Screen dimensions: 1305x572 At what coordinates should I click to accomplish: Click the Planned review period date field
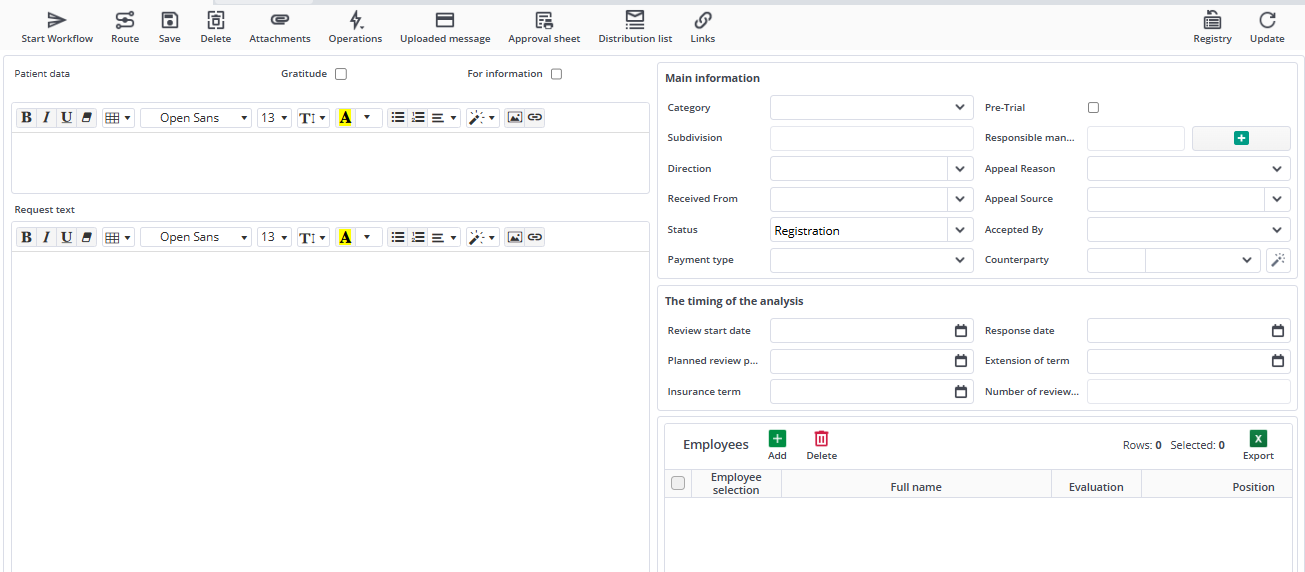(x=871, y=361)
